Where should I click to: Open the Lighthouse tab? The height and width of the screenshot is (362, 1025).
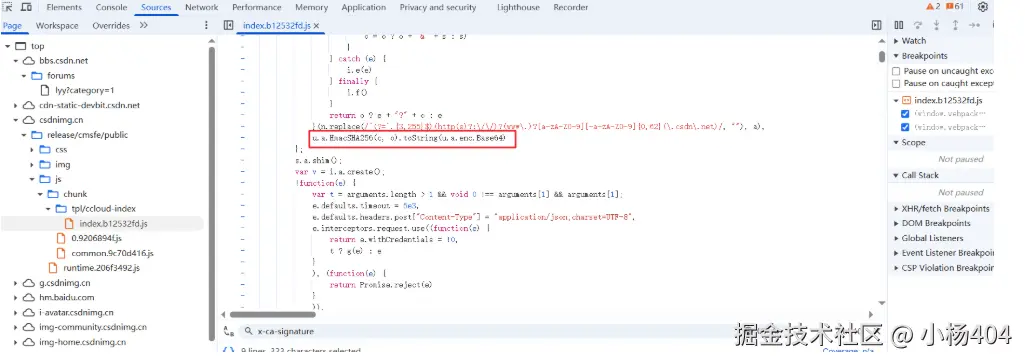(x=518, y=7)
